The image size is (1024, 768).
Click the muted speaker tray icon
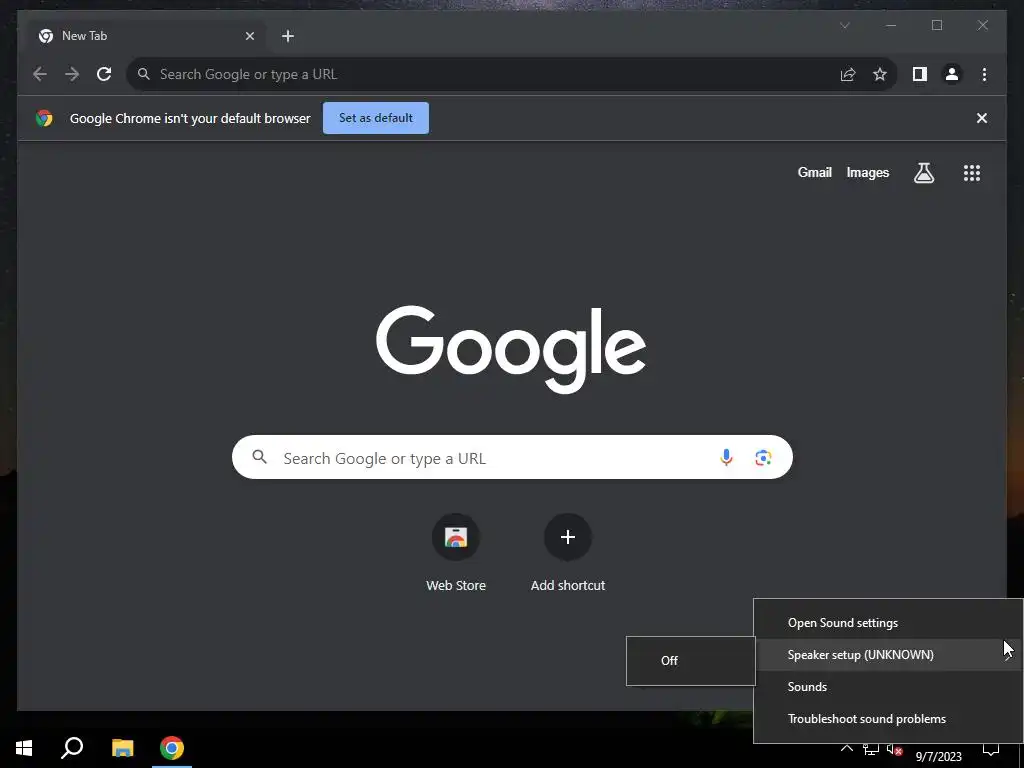tap(894, 750)
